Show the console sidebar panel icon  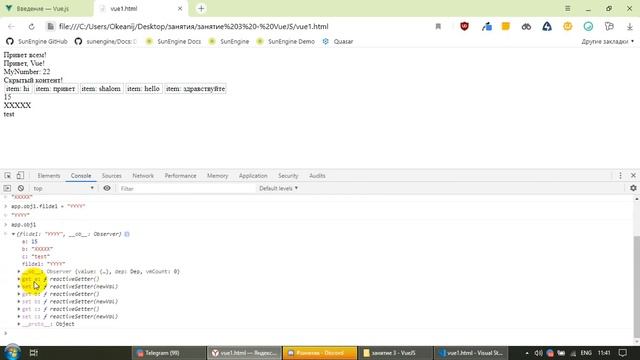coord(7,188)
